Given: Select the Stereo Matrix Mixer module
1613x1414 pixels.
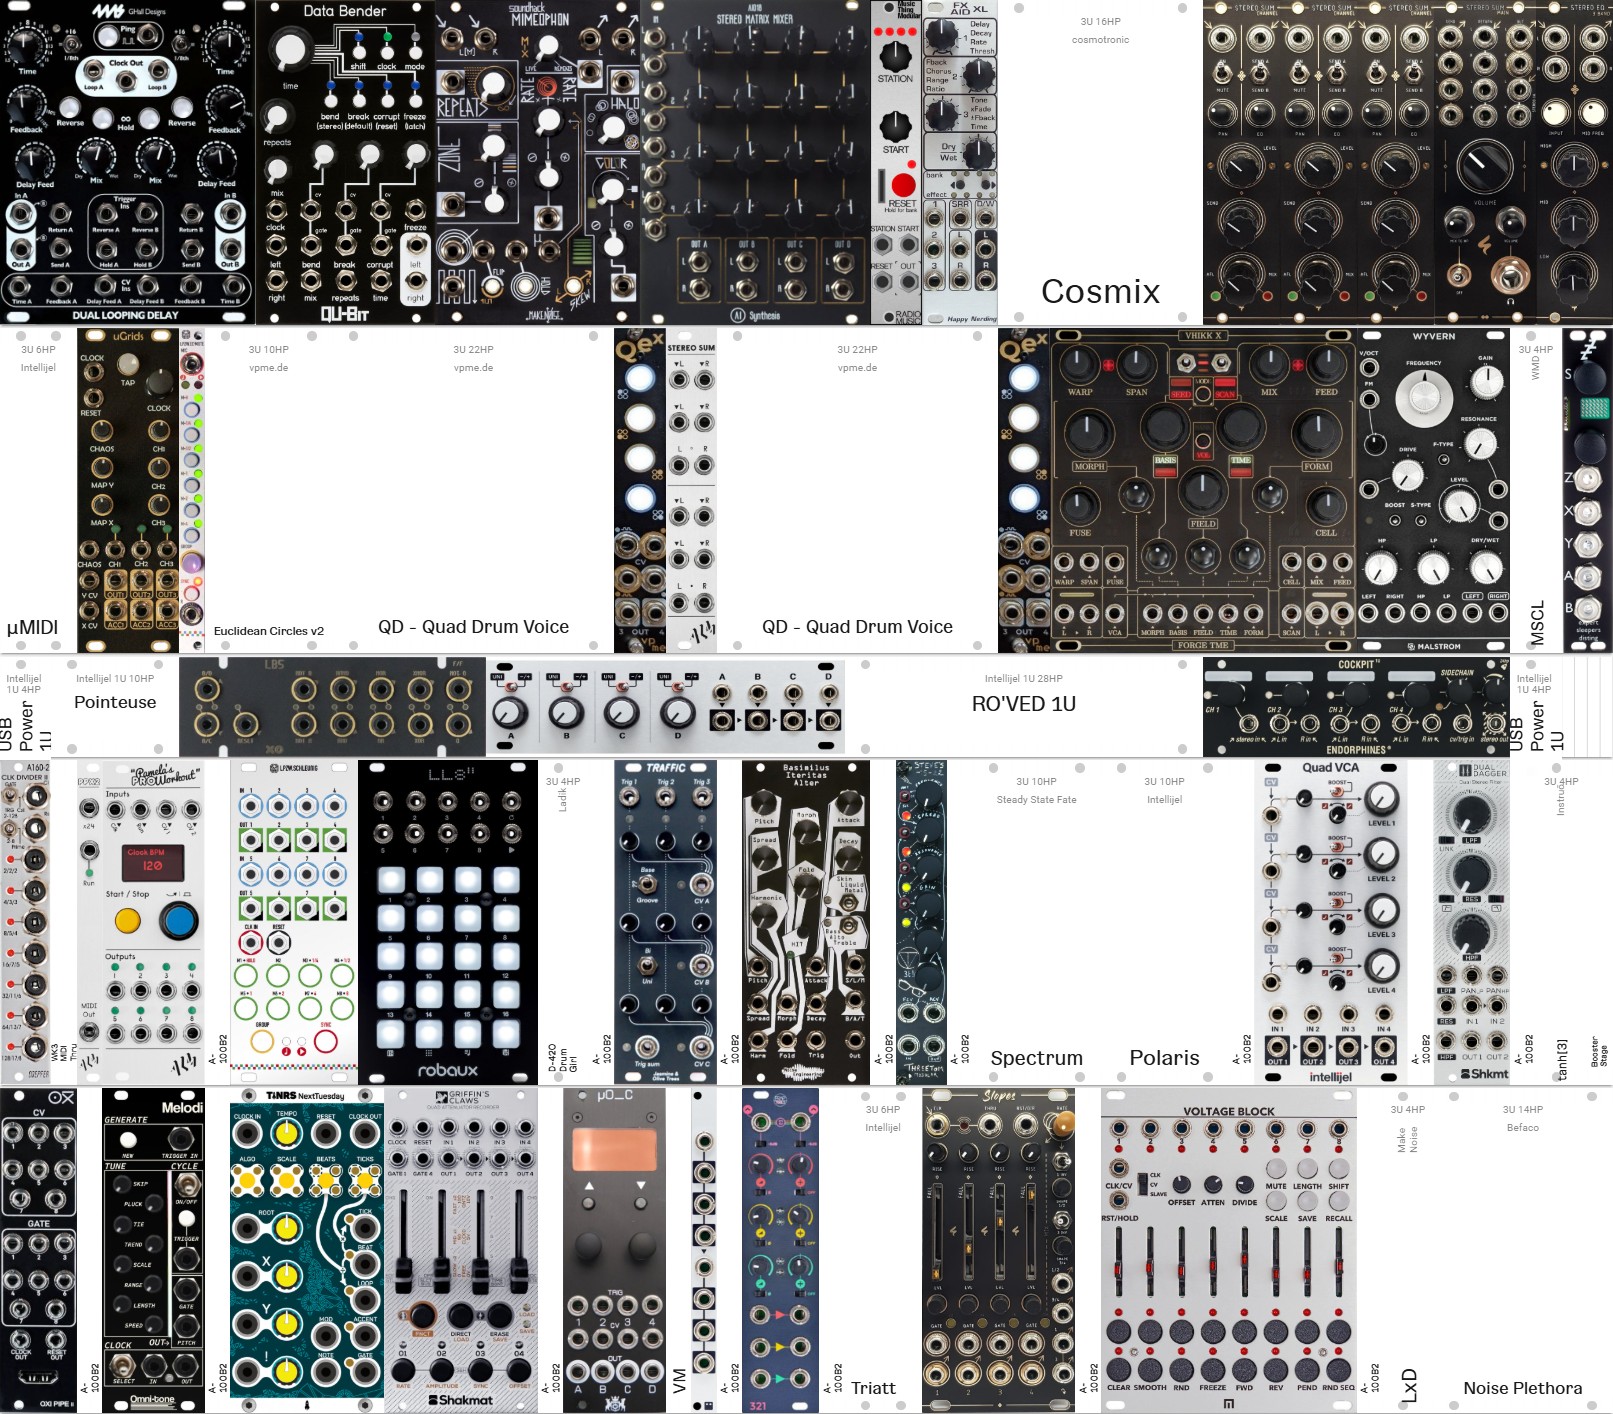Looking at the screenshot, I should (755, 162).
